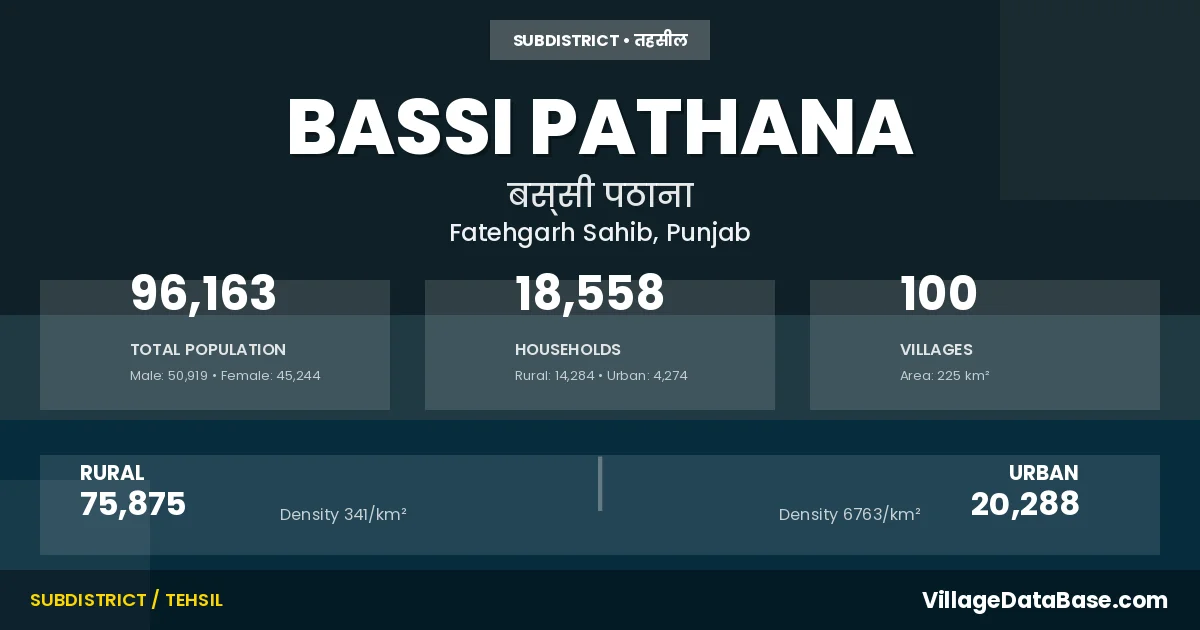Select the TOTAL POPULATION label
The height and width of the screenshot is (630, 1200).
[208, 350]
